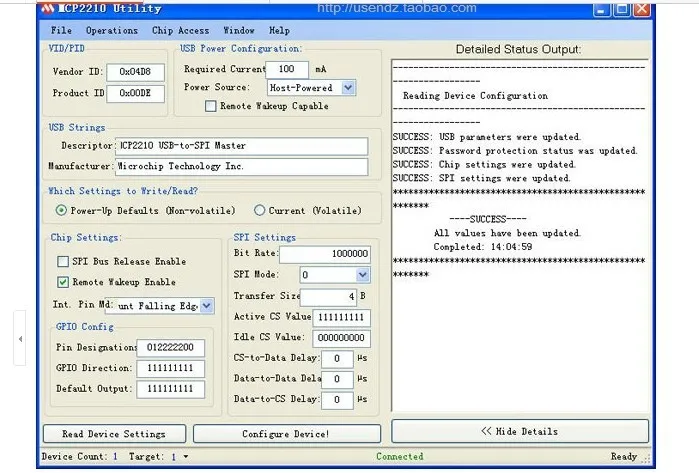Focus the Required Current field
The width and height of the screenshot is (699, 473).
[x=287, y=69]
